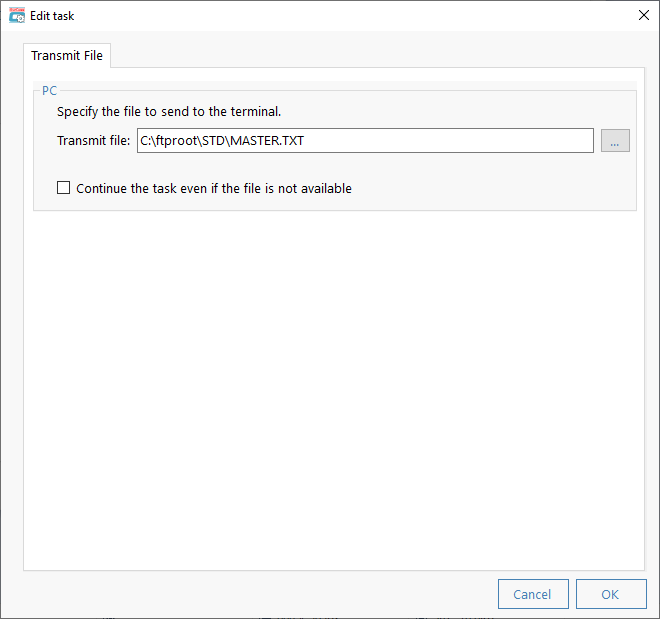Image resolution: width=660 pixels, height=619 pixels.
Task: Click the "Continue the task" checkbox label text
Action: [x=214, y=188]
